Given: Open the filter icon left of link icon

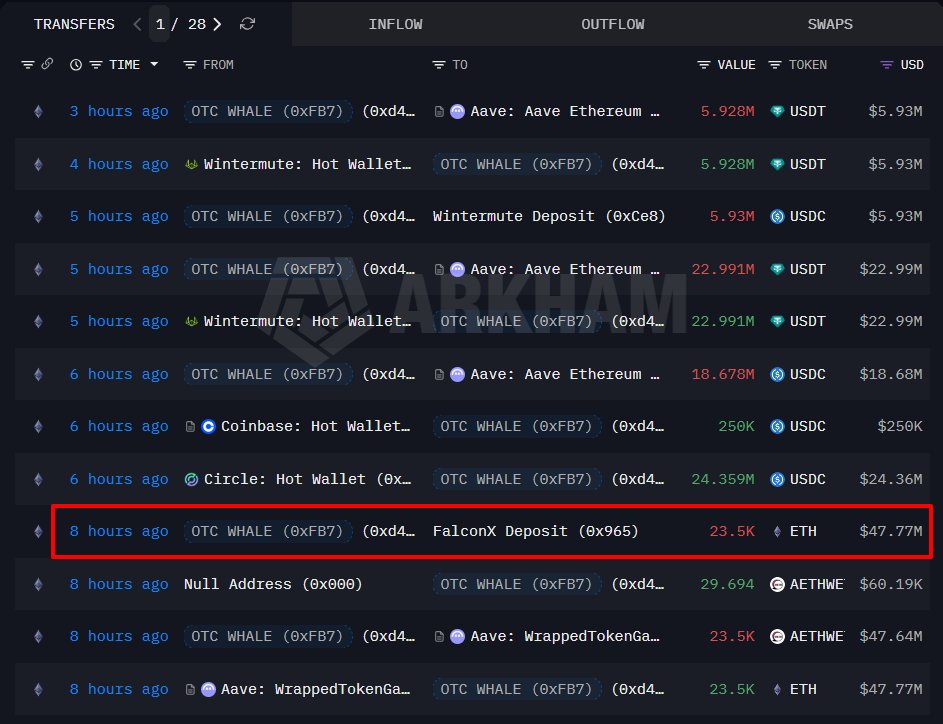Looking at the screenshot, I should pyautogui.click(x=28, y=64).
